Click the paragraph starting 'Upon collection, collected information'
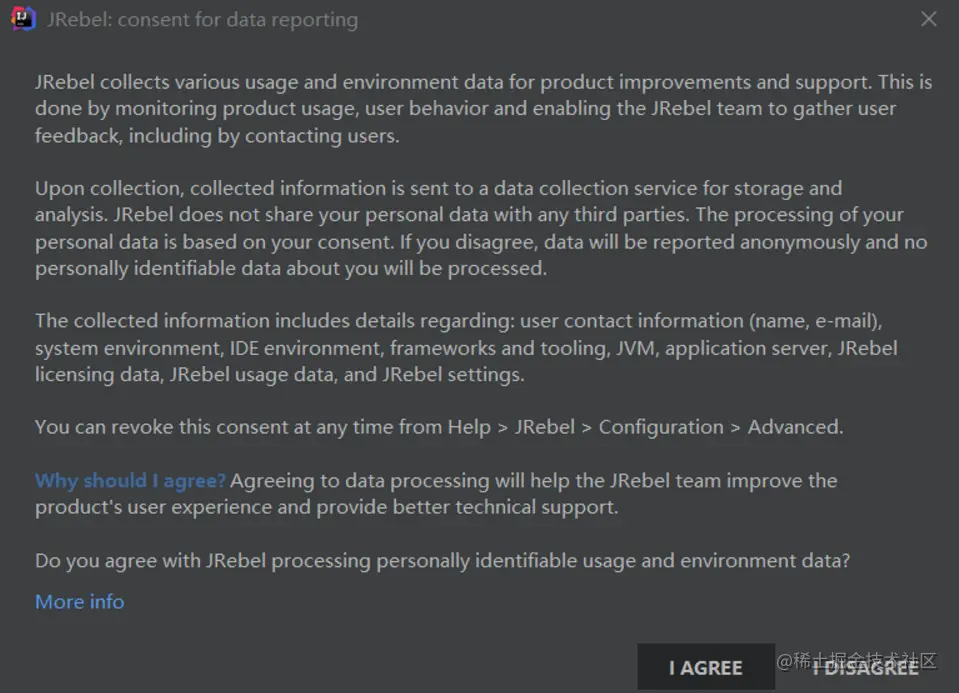This screenshot has width=959, height=693. (481, 228)
